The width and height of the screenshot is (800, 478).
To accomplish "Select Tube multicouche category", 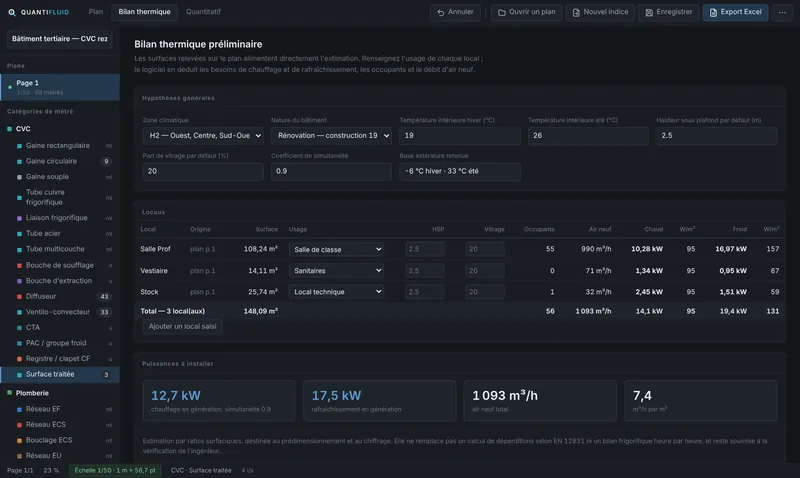I will 60,249.
